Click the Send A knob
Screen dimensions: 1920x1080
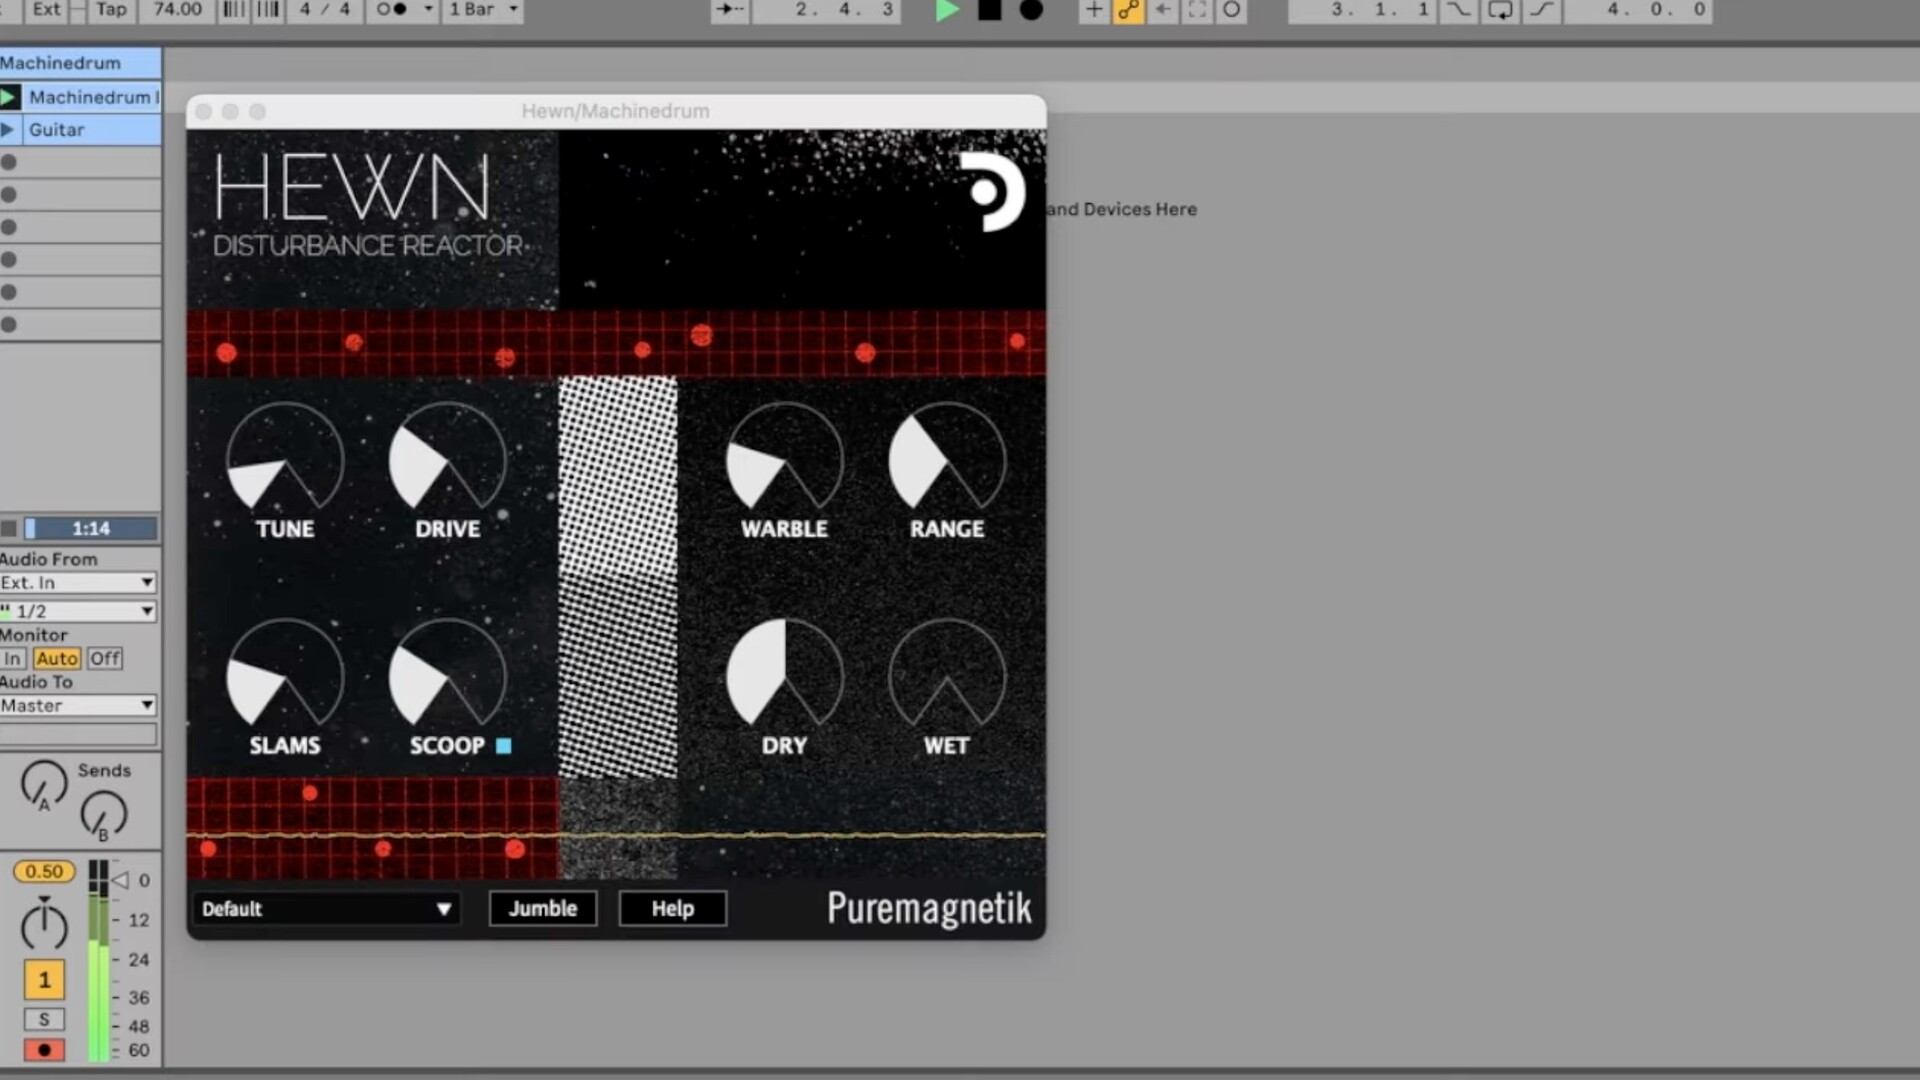coord(44,784)
